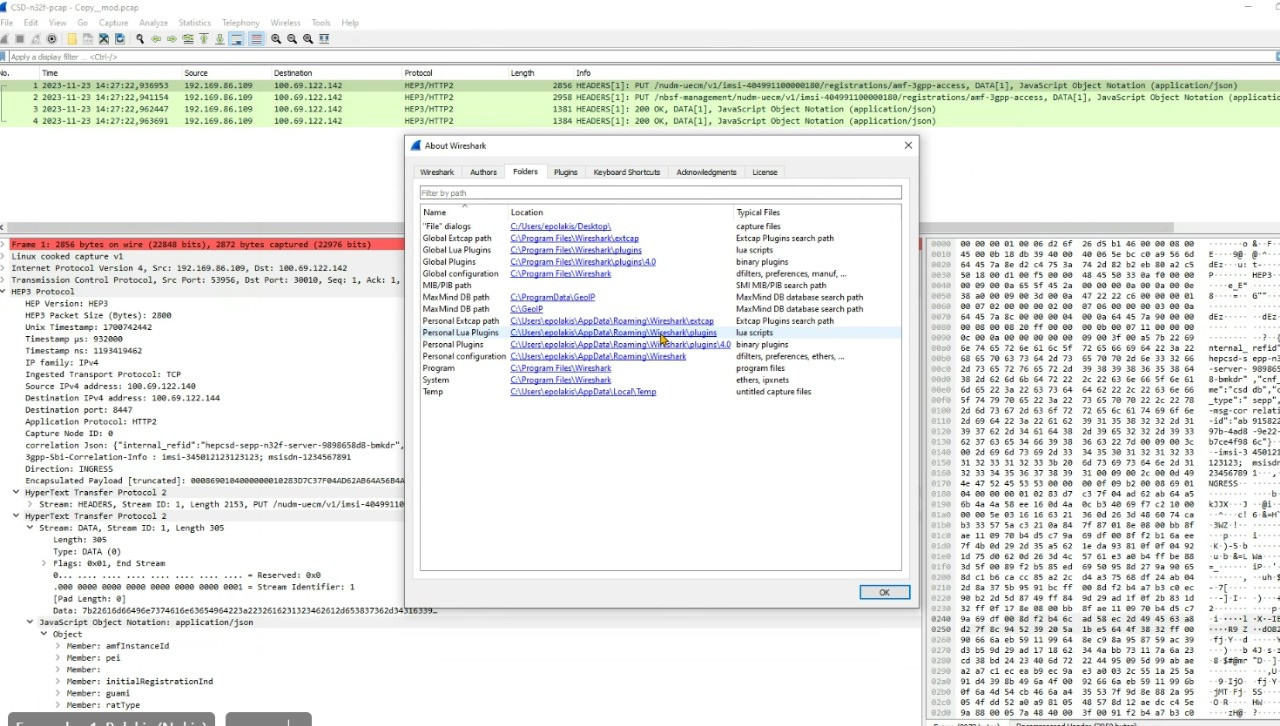The image size is (1280, 726).
Task: Collapse the HEP3 Protocol section
Action: pyautogui.click(x=4, y=292)
